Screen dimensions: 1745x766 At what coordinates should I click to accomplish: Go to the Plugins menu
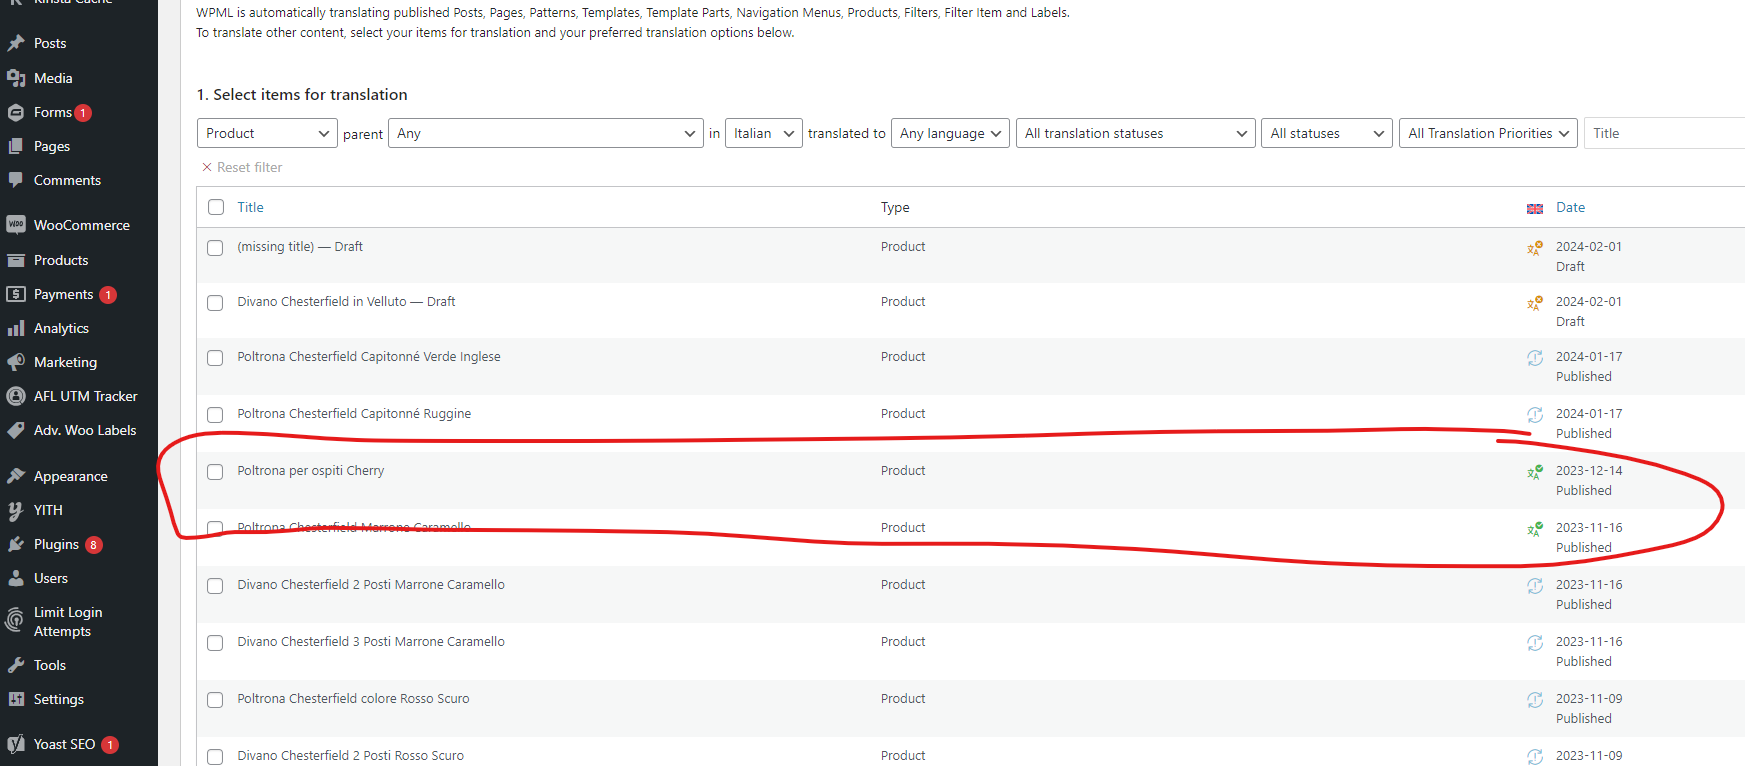[56, 544]
